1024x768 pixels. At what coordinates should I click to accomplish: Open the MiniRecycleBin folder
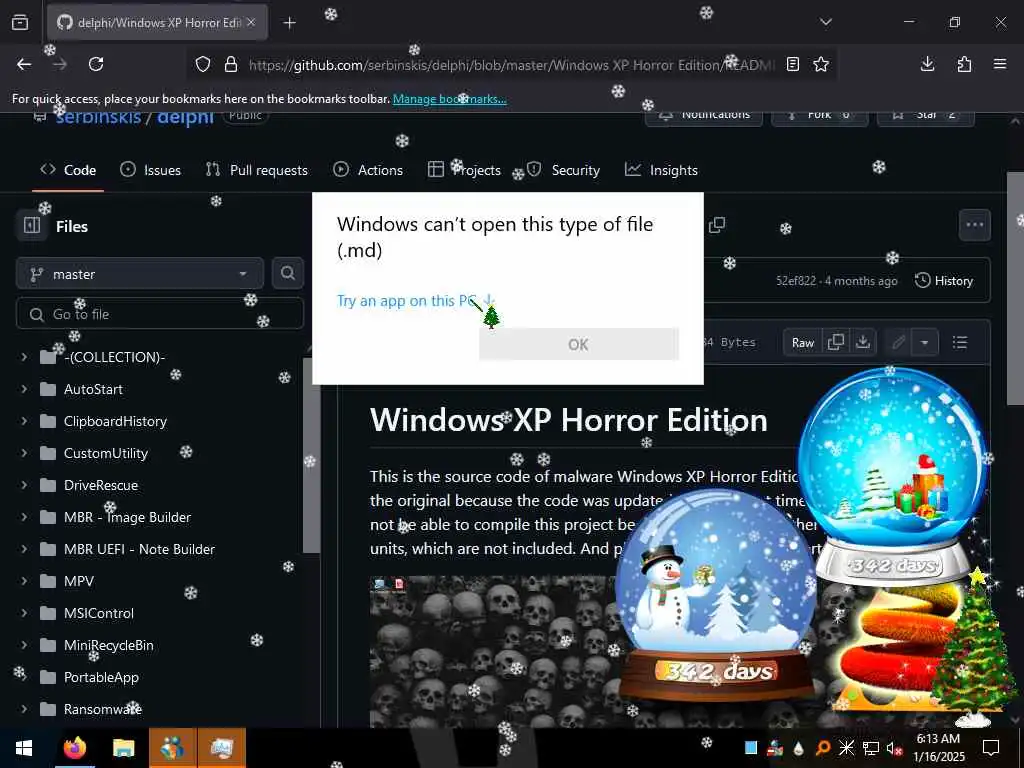pyautogui.click(x=108, y=645)
